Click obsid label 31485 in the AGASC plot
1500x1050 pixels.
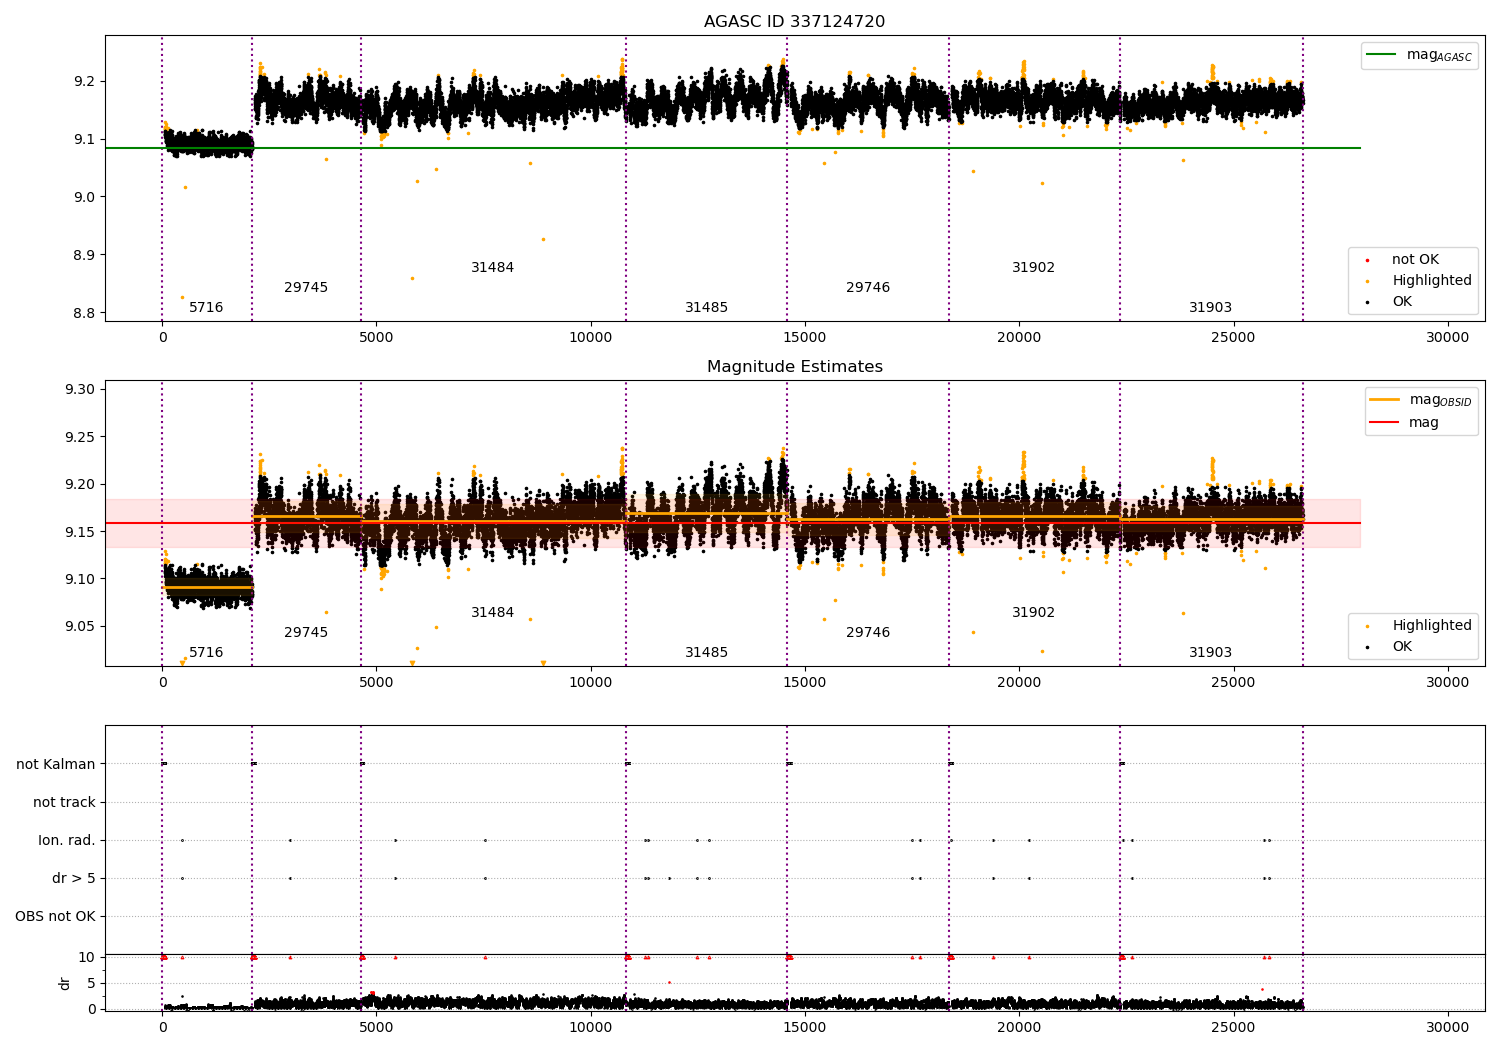tap(706, 308)
